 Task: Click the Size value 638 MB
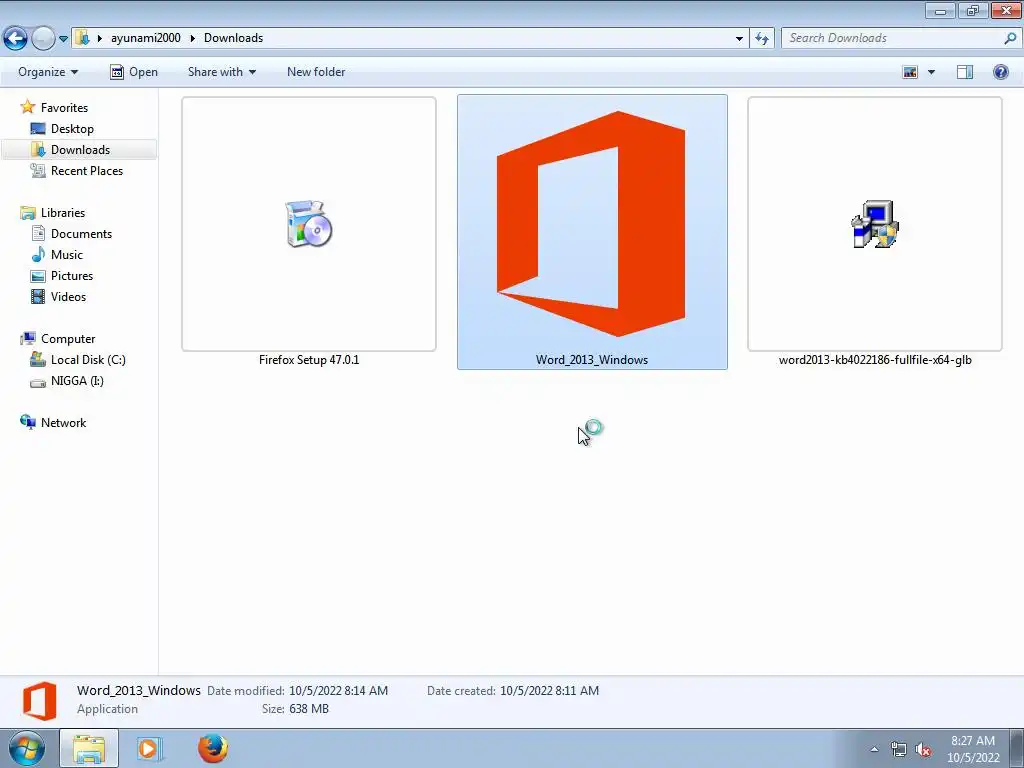[309, 709]
